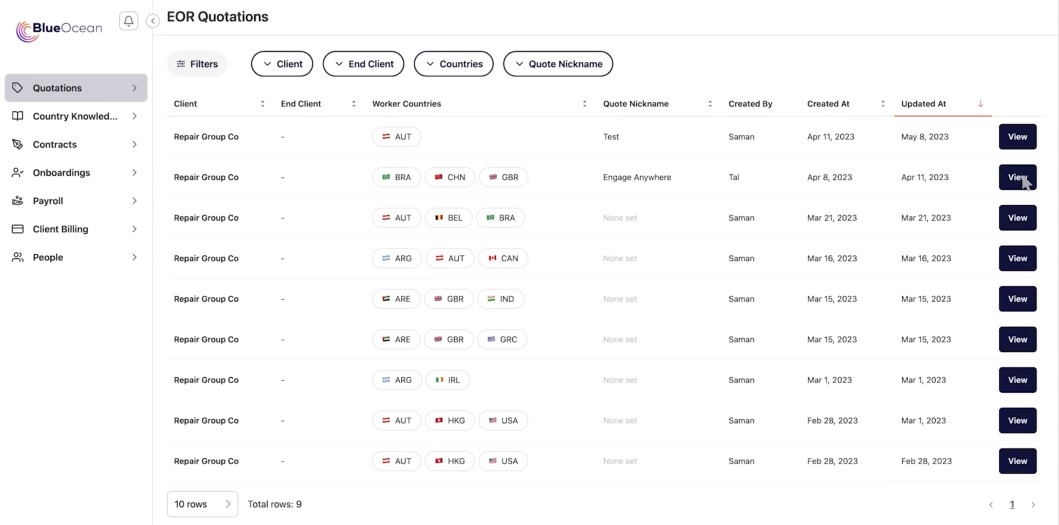Image resolution: width=1059 pixels, height=525 pixels.
Task: Click the Quotations tag icon in sidebar
Action: 18,88
